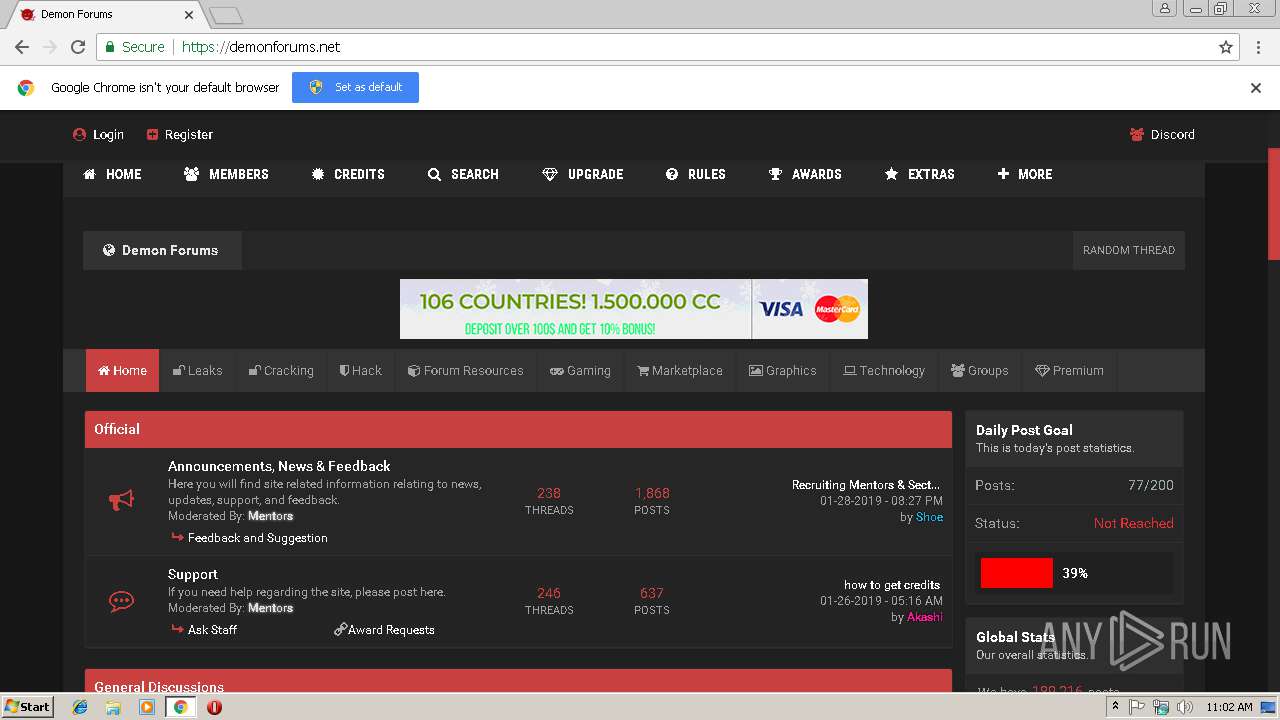
Task: Open the Recruiting Mentors last post
Action: tap(866, 485)
